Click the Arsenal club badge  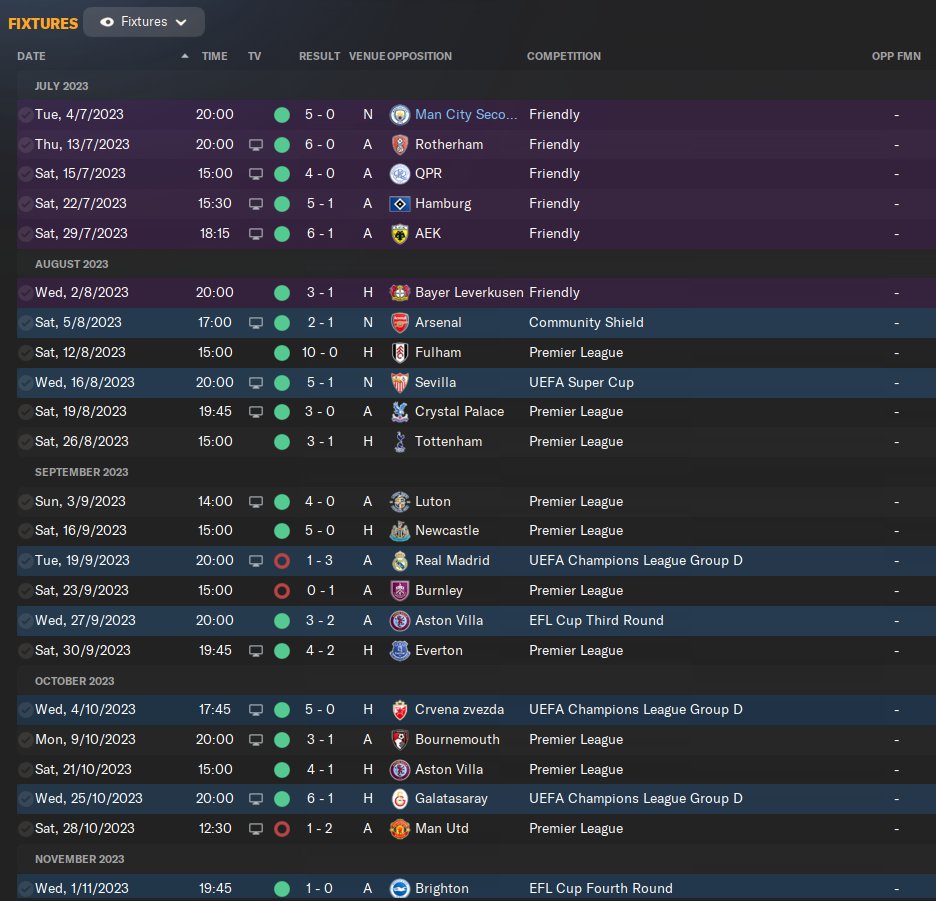coord(399,322)
